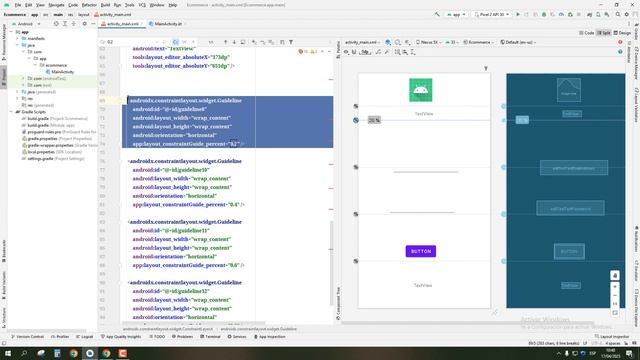Screen dimensions: 640x360
Task: Click zoom to fit icon in preview
Action: pyautogui.click(x=615, y=313)
